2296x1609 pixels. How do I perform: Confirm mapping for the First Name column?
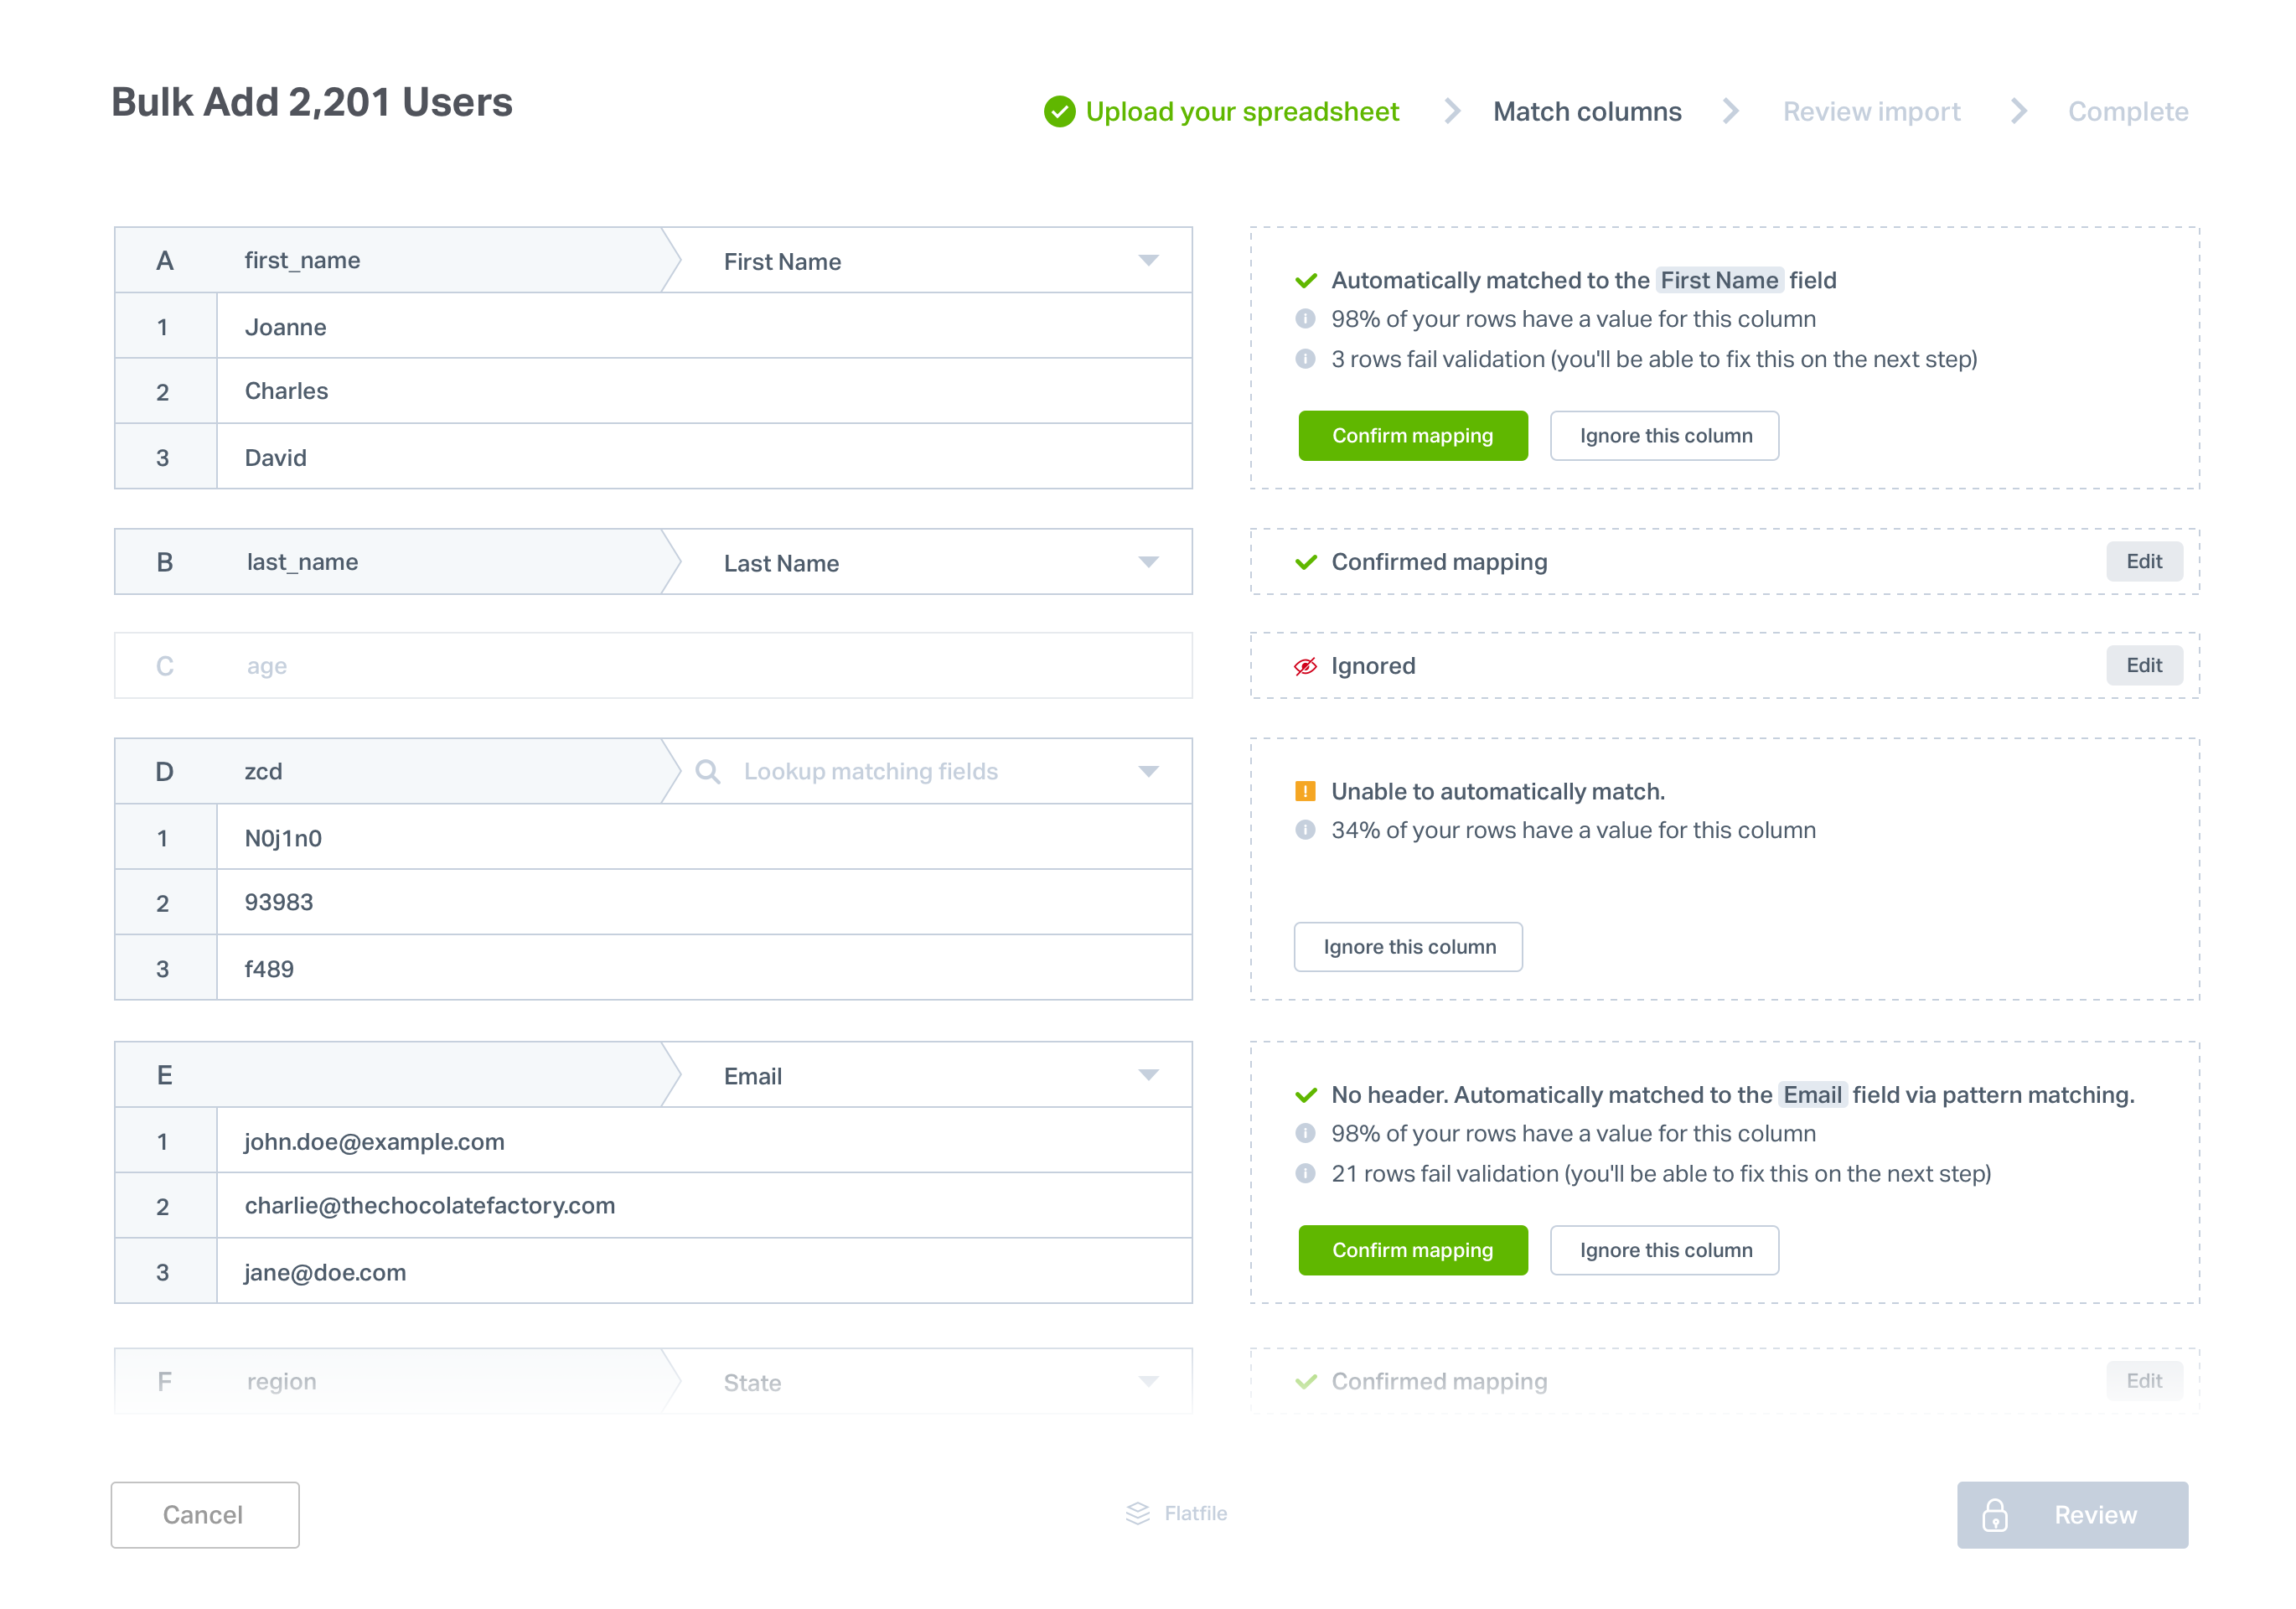tap(1412, 436)
